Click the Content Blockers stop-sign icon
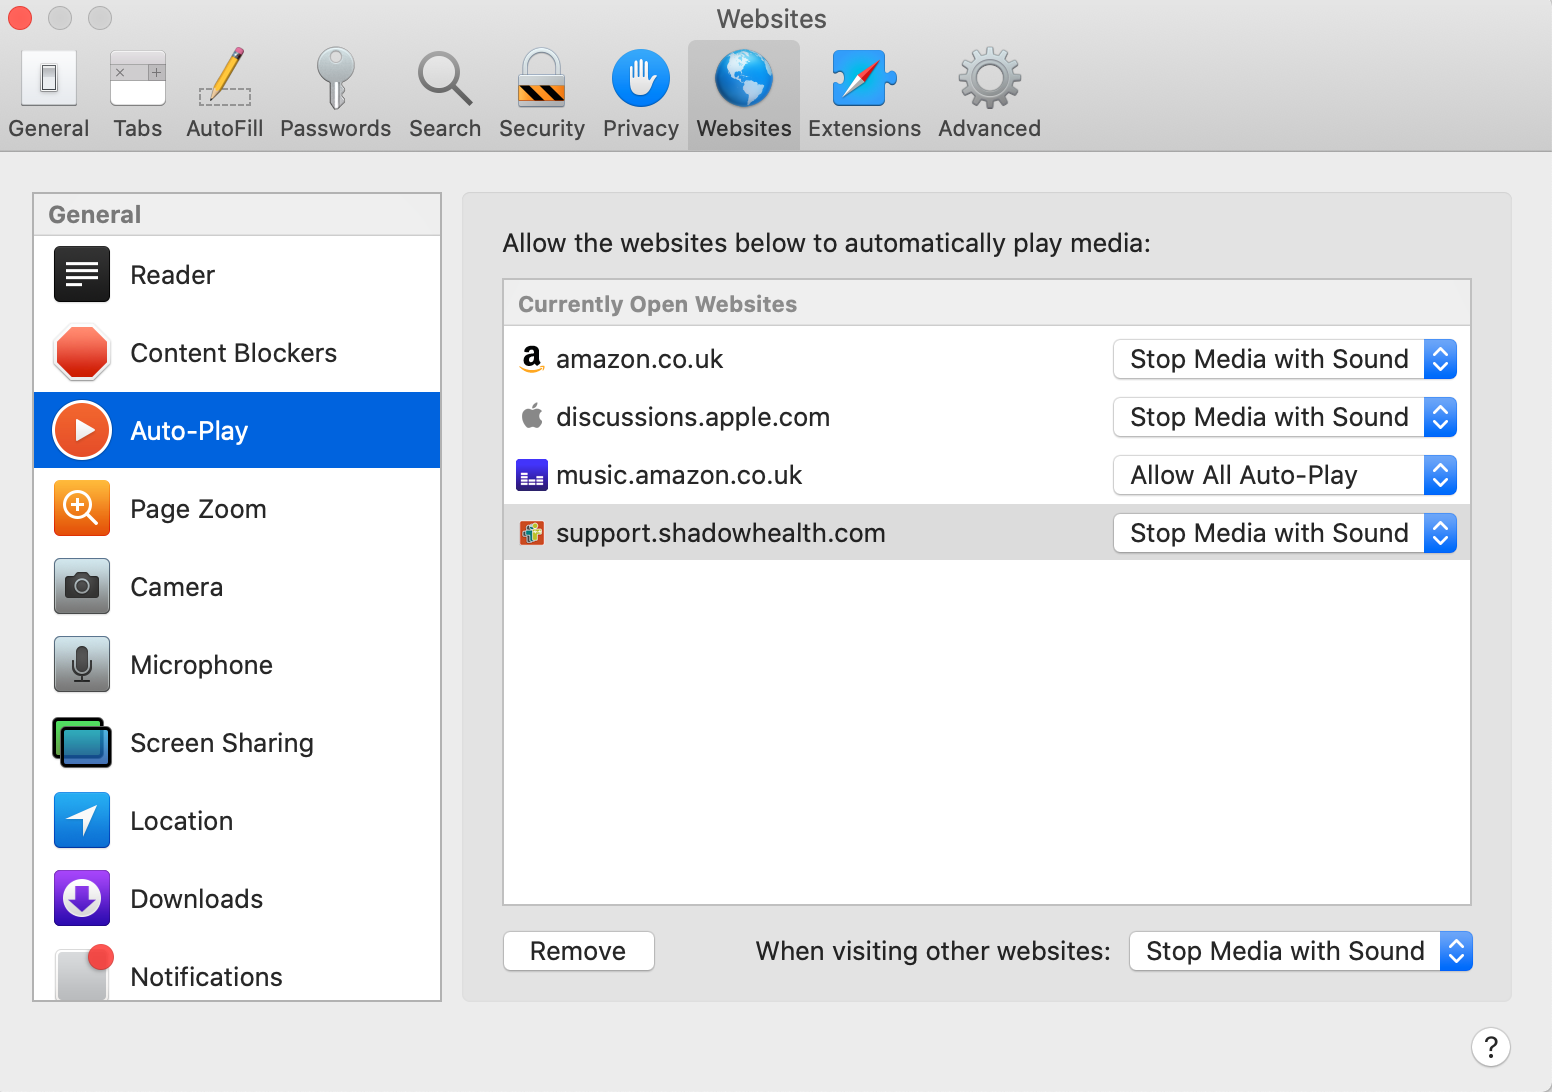The image size is (1552, 1092). [x=82, y=352]
